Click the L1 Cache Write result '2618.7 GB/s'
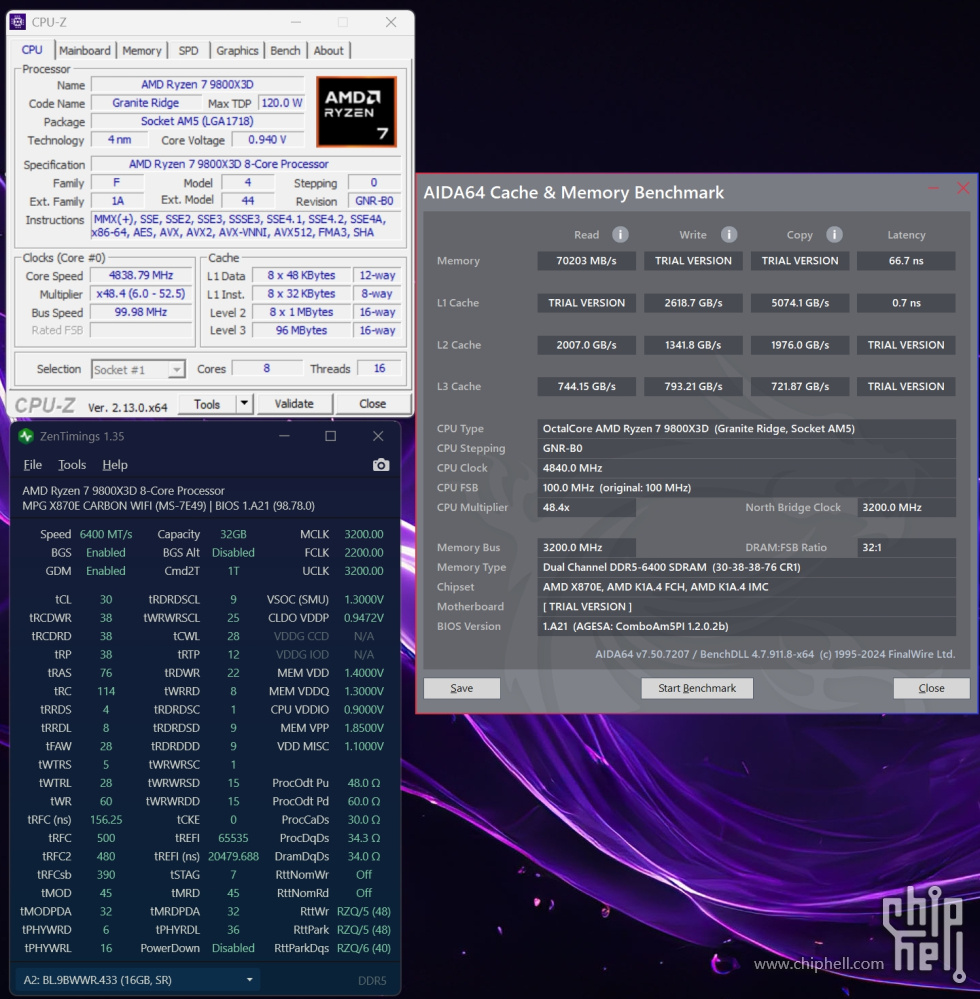 point(693,303)
